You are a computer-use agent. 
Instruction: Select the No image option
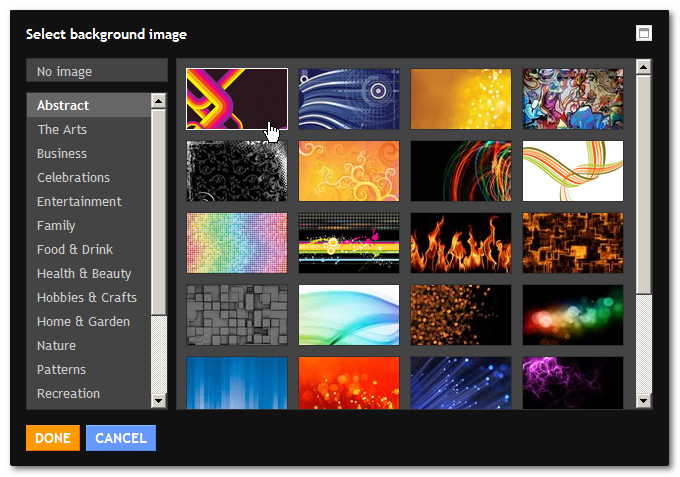coord(97,71)
